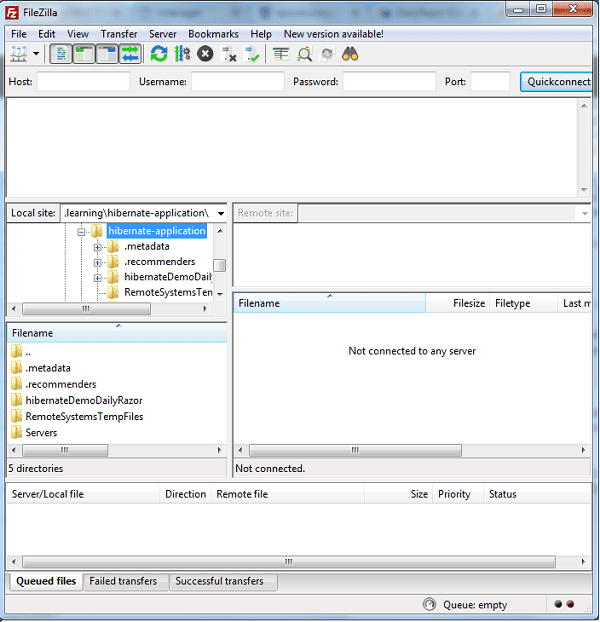Image resolution: width=600 pixels, height=622 pixels.
Task: Click the queue status icon in status bar
Action: pyautogui.click(x=429, y=604)
